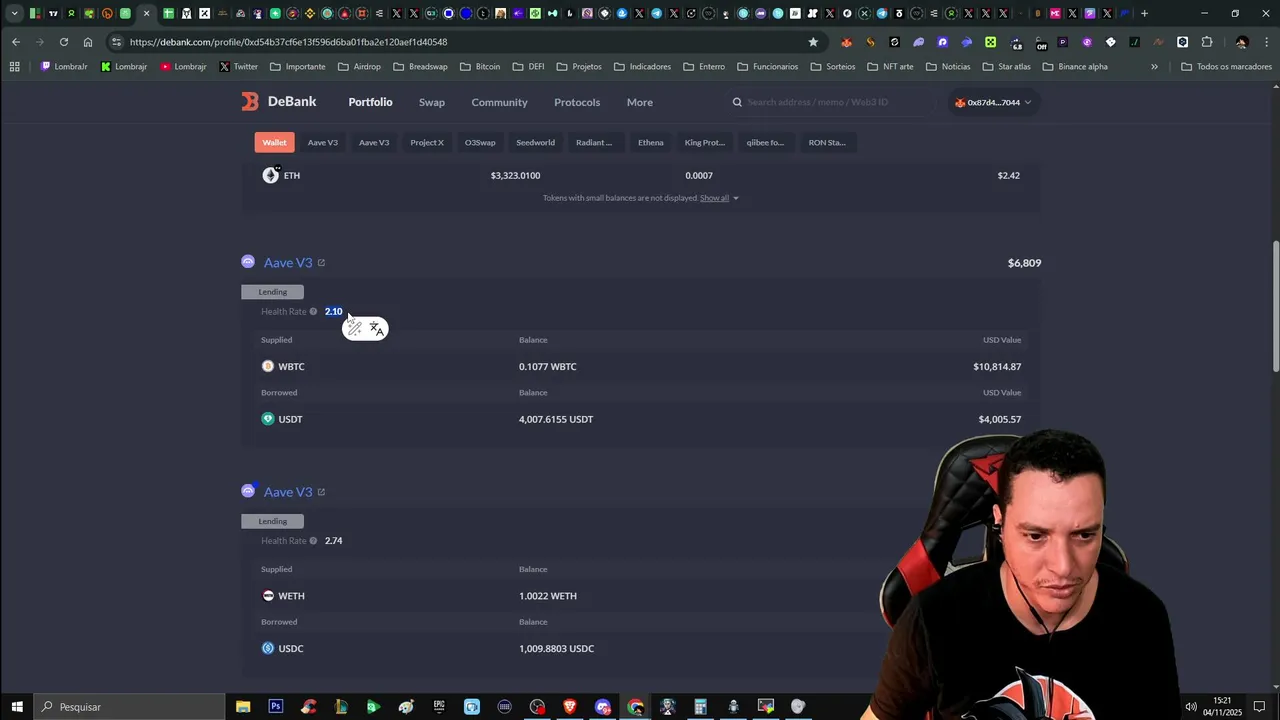Open the browser apps grid icon
This screenshot has width=1280, height=720.
(x=14, y=67)
